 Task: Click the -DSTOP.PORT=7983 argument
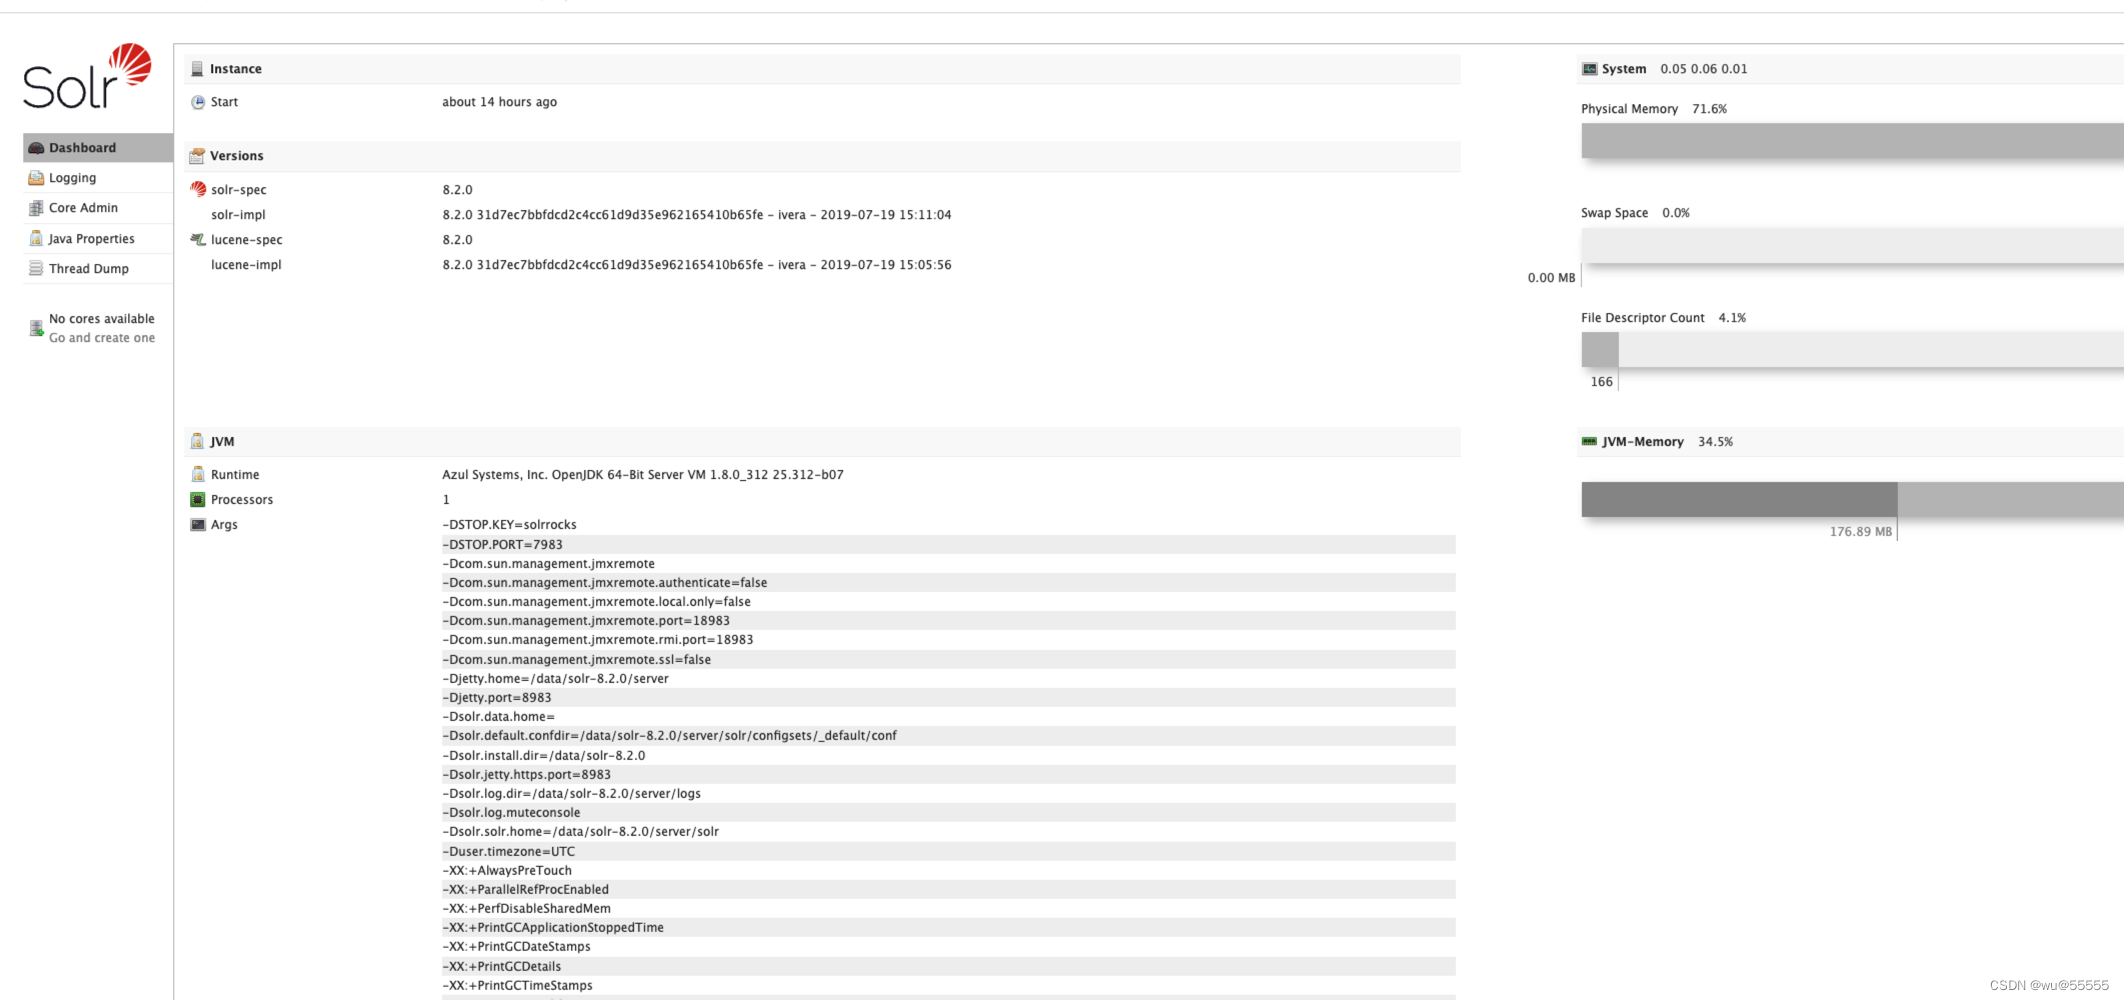[948, 544]
